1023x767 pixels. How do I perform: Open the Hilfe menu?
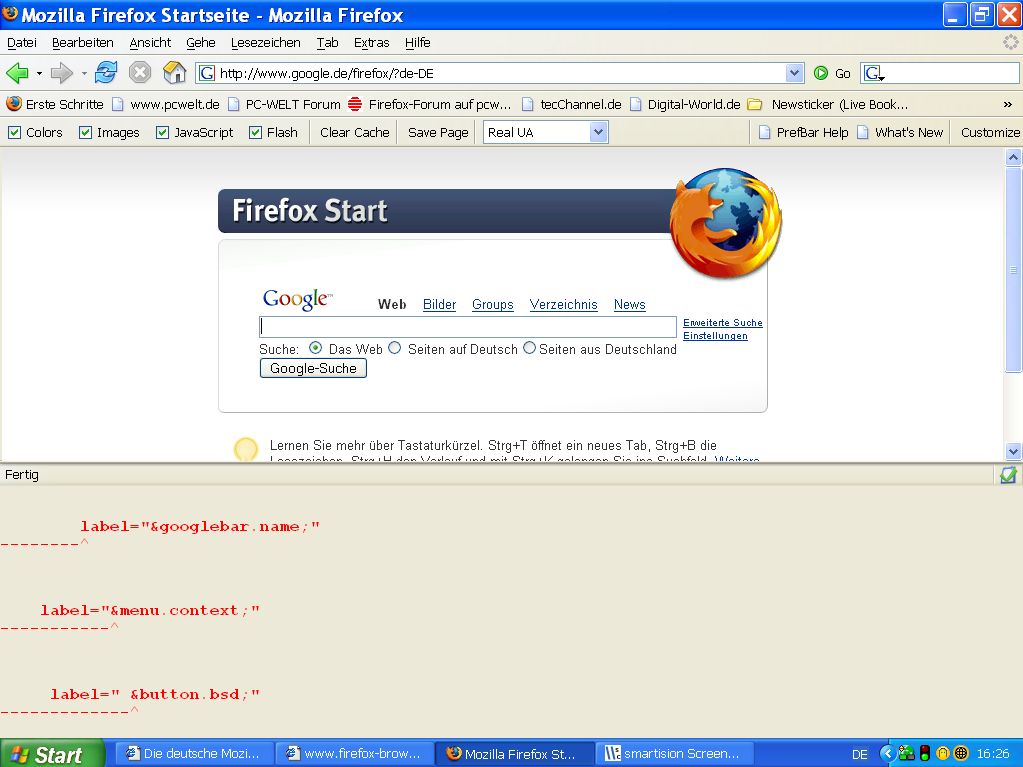click(x=418, y=43)
